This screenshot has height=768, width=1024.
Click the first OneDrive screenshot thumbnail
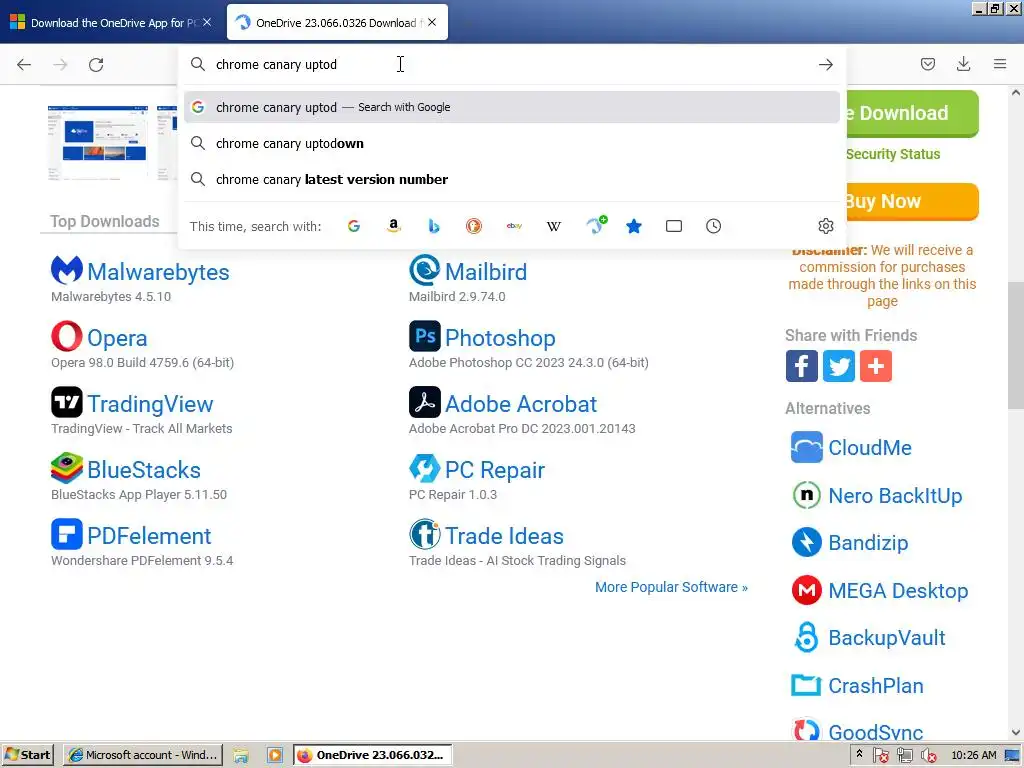pyautogui.click(x=98, y=142)
